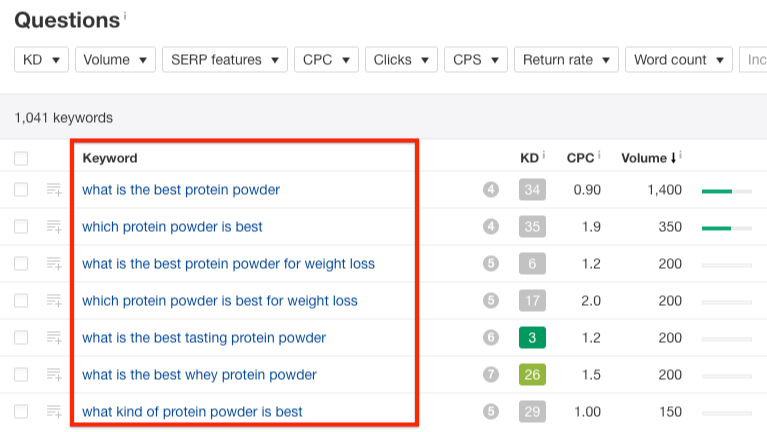The image size is (767, 432).
Task: Open 'what is the best protein powder for weight loss' link
Action: pyautogui.click(x=228, y=264)
